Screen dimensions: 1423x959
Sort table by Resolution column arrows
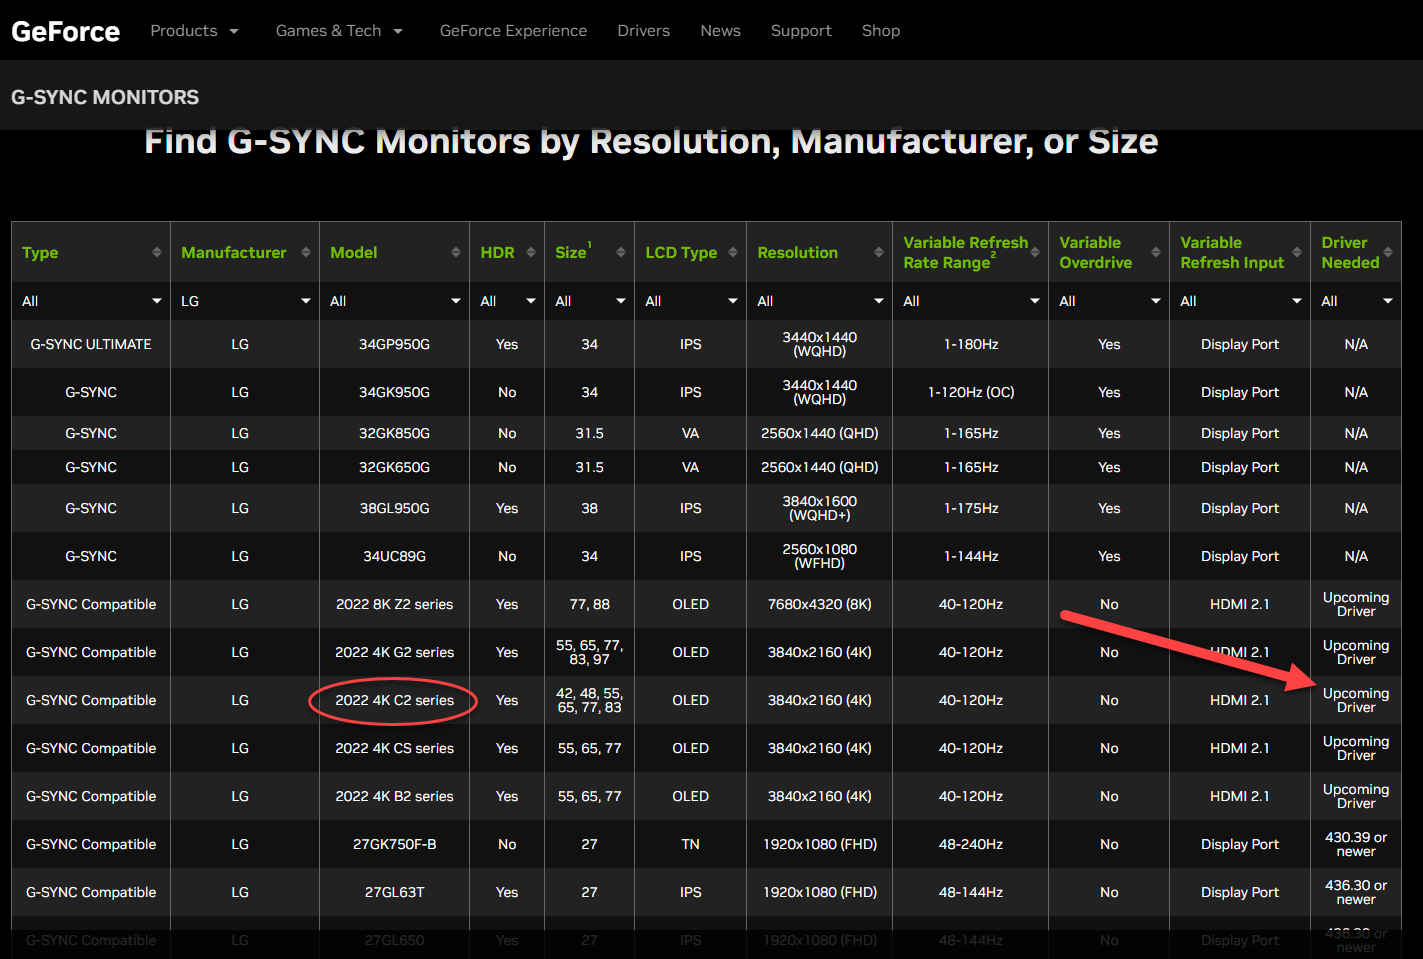coord(879,252)
